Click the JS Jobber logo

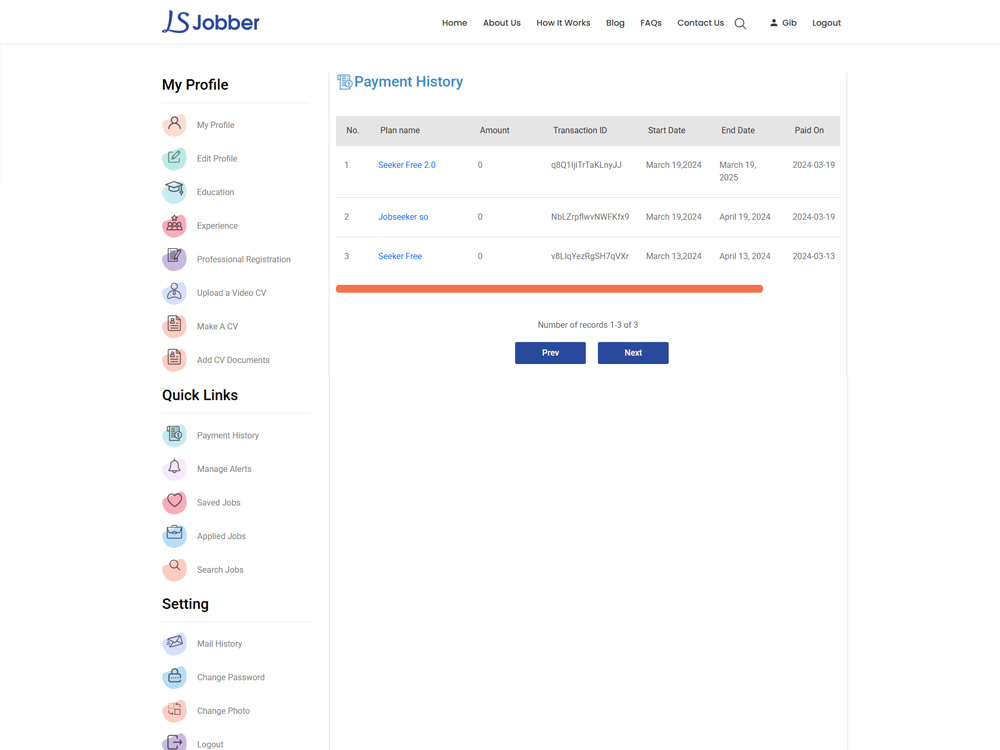tap(210, 22)
